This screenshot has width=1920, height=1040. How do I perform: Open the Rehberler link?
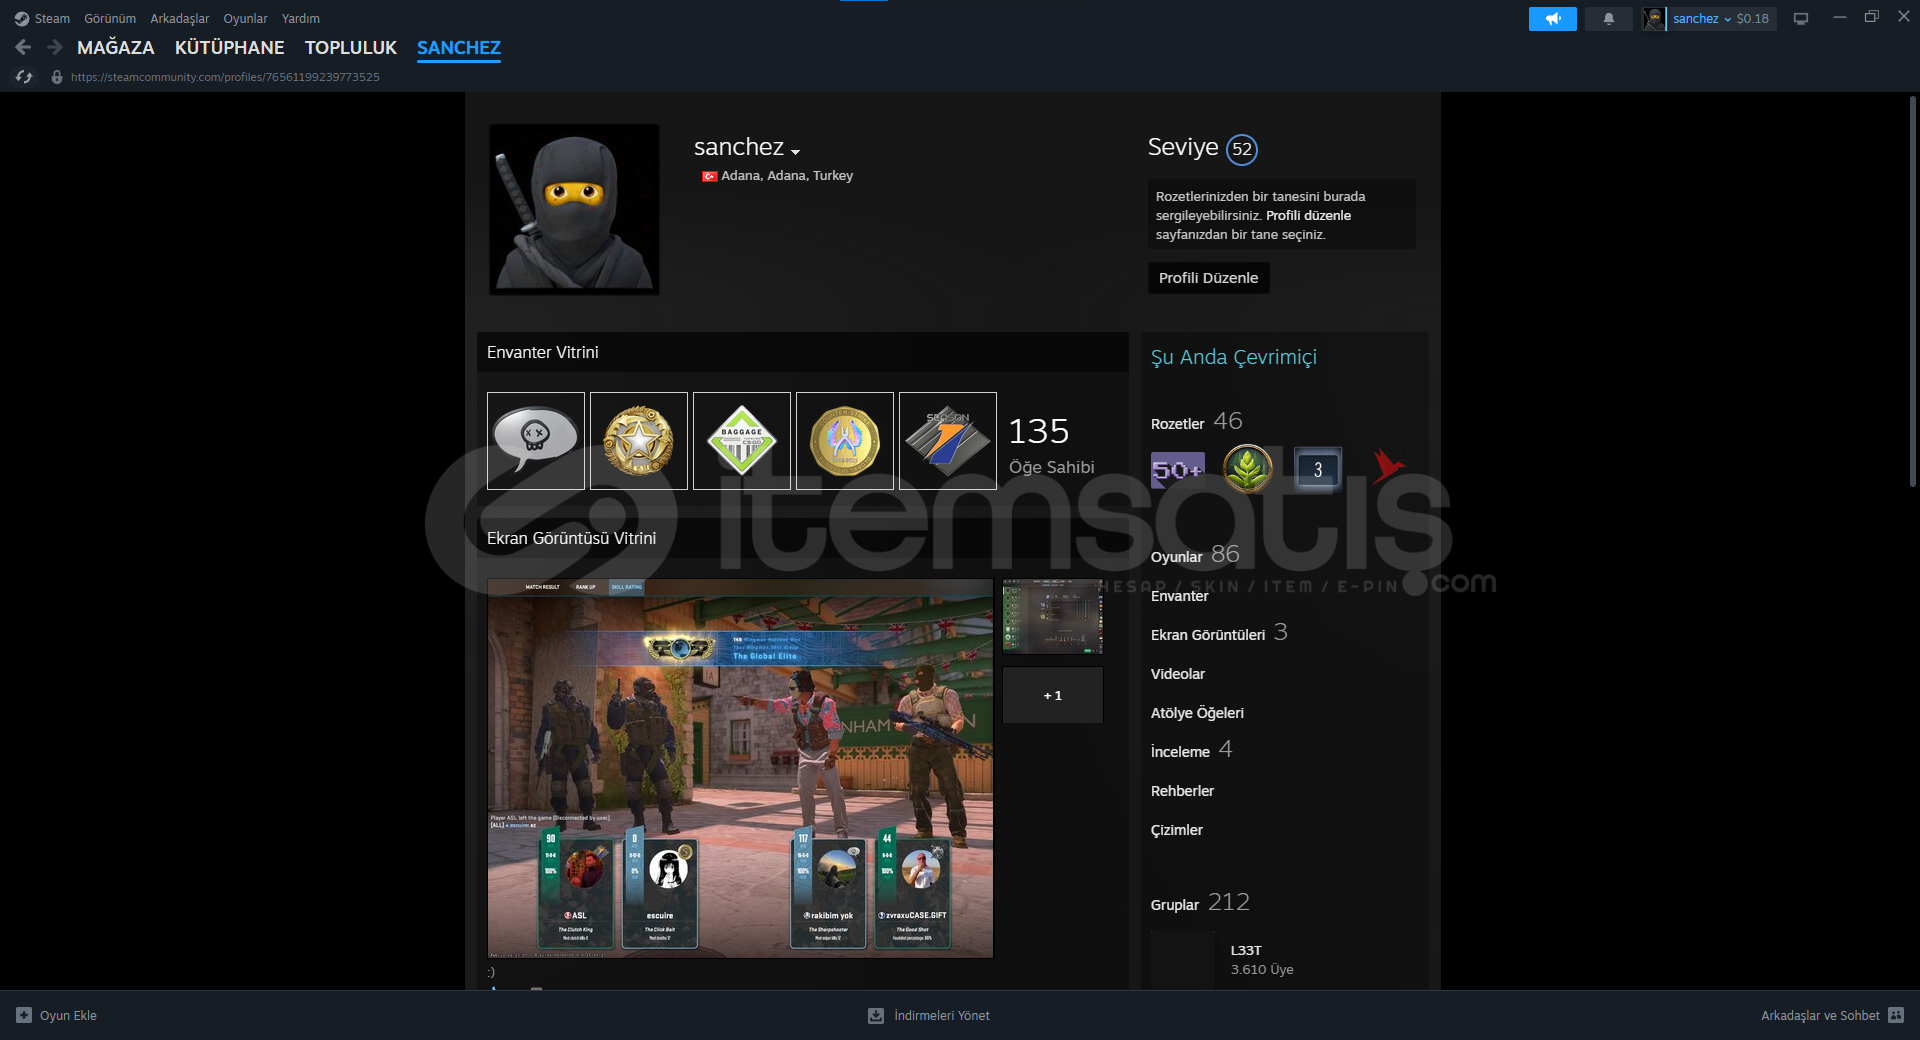pyautogui.click(x=1182, y=791)
